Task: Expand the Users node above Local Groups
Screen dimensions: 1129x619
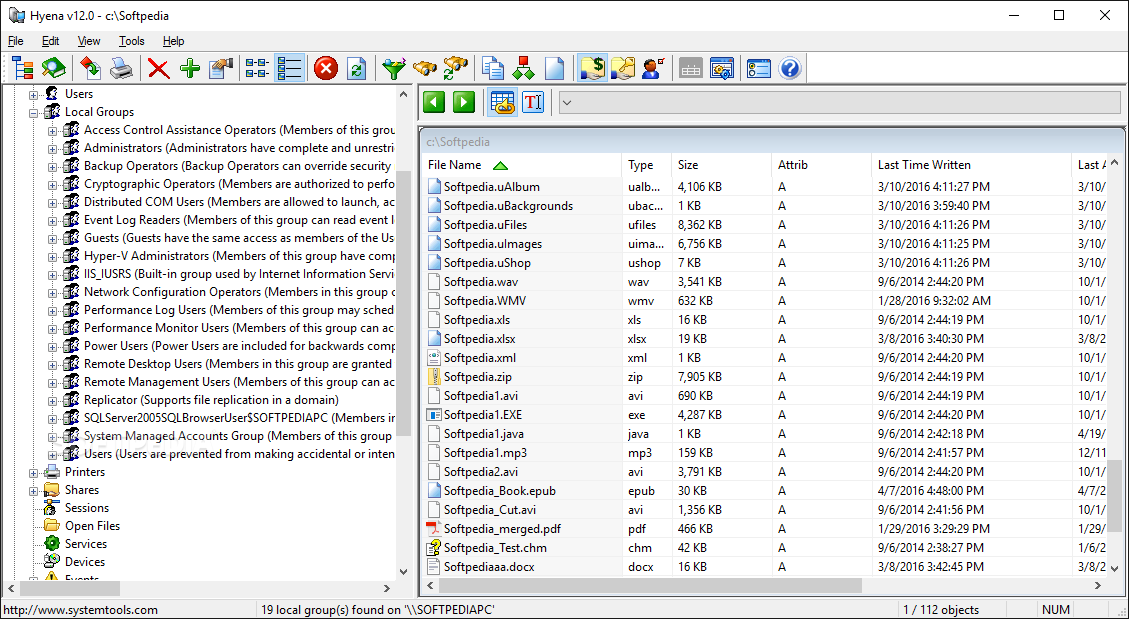Action: tap(33, 95)
